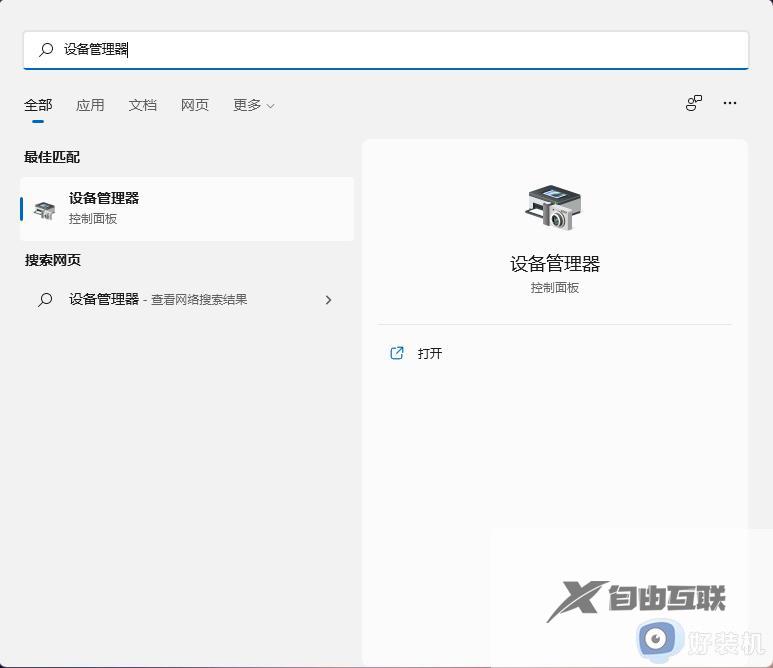This screenshot has width=773, height=668.
Task: Click 控制面板 subtitle under best match result
Action: pyautogui.click(x=93, y=219)
